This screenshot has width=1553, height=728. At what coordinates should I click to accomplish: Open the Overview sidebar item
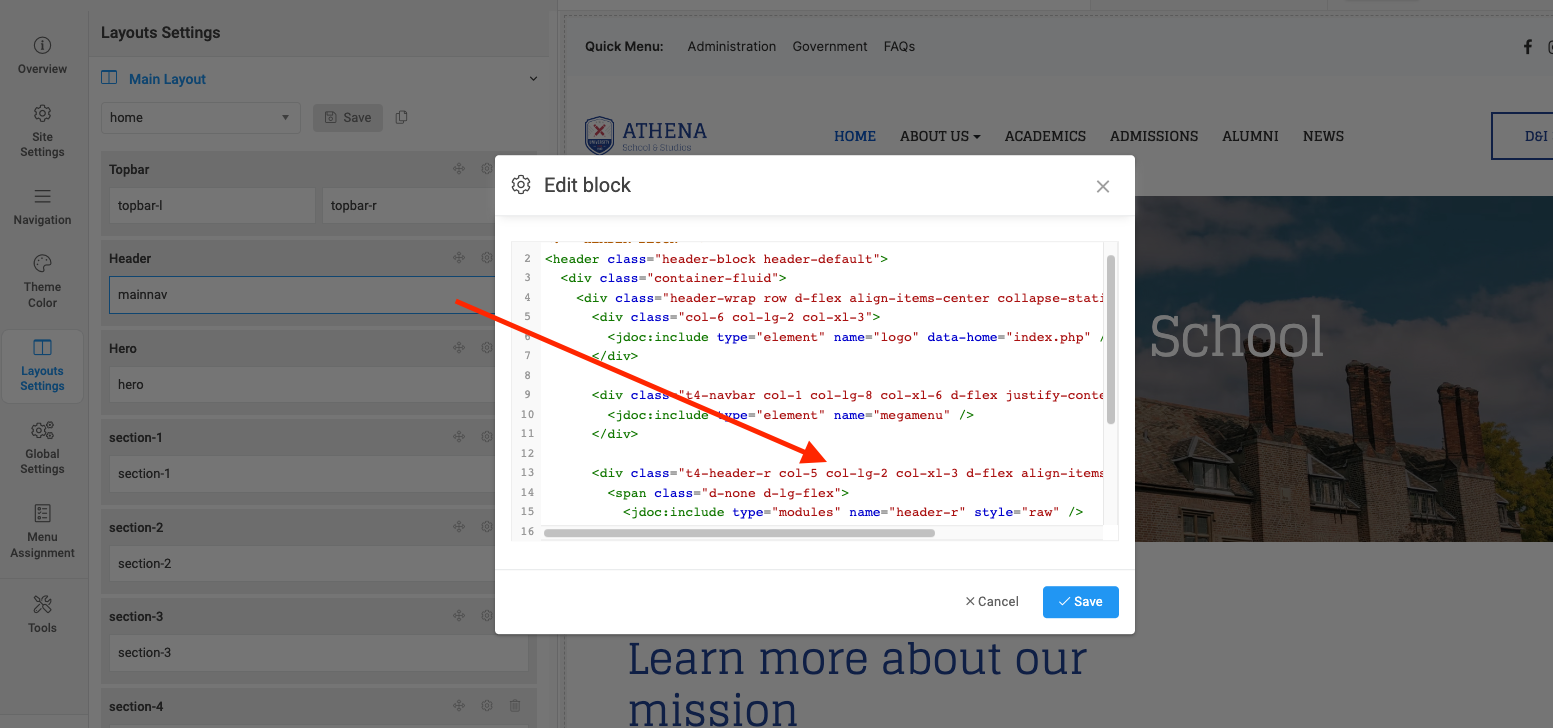42,56
